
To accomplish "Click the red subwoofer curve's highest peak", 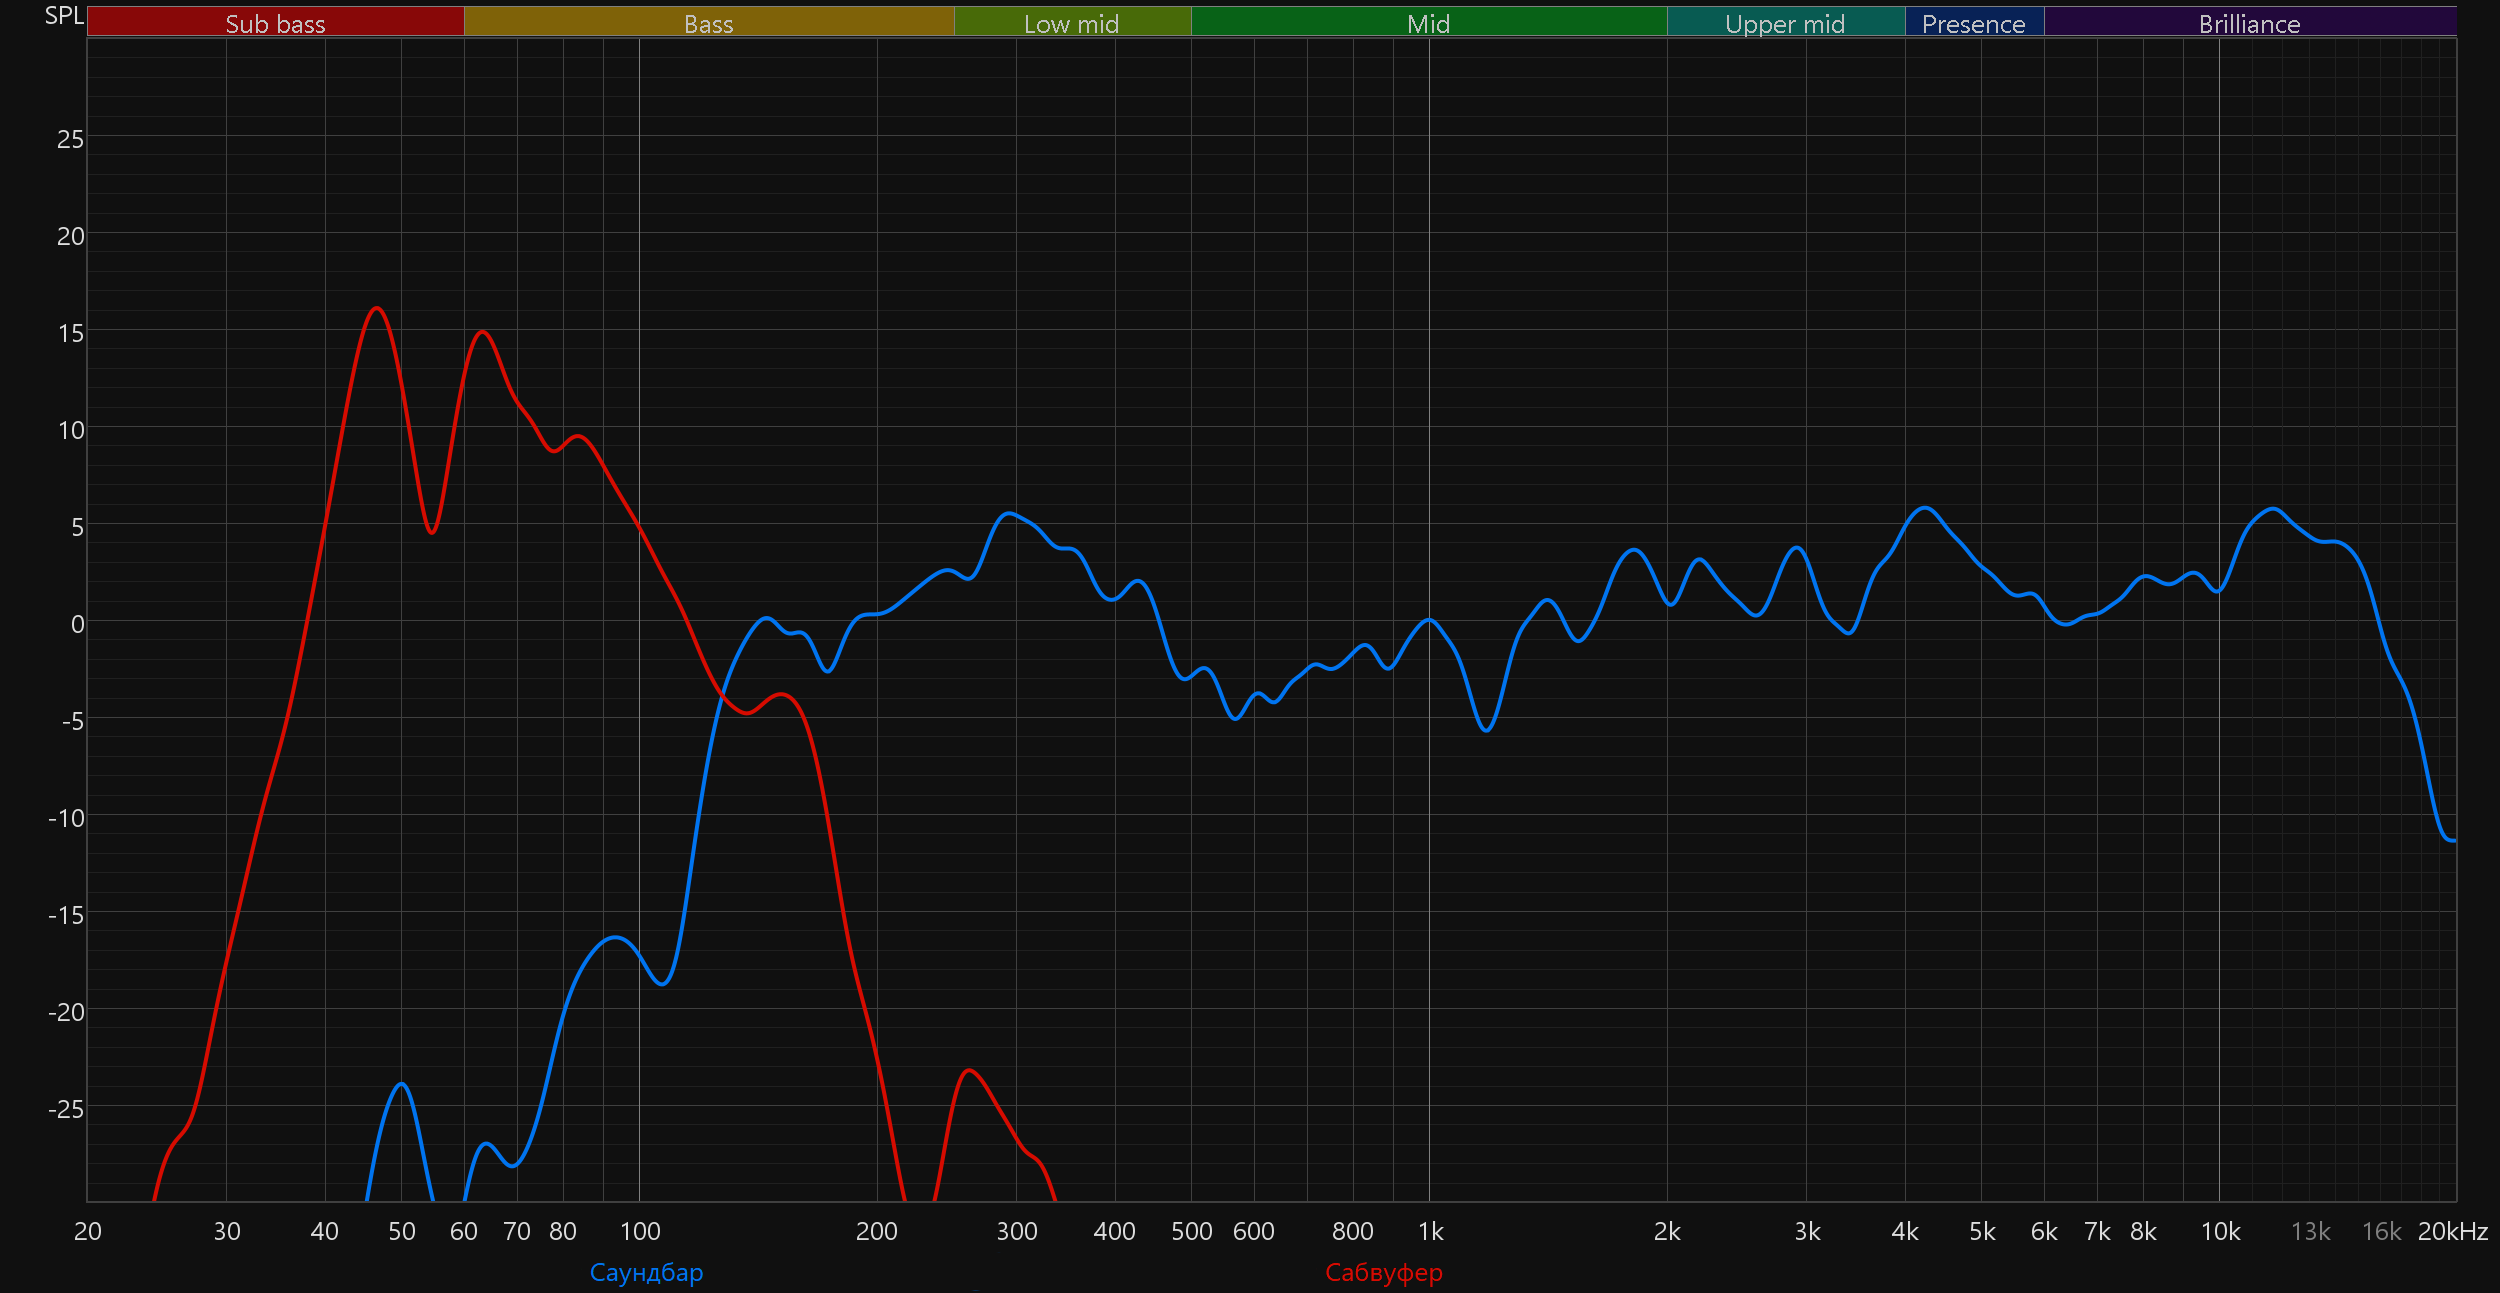I will 376,308.
